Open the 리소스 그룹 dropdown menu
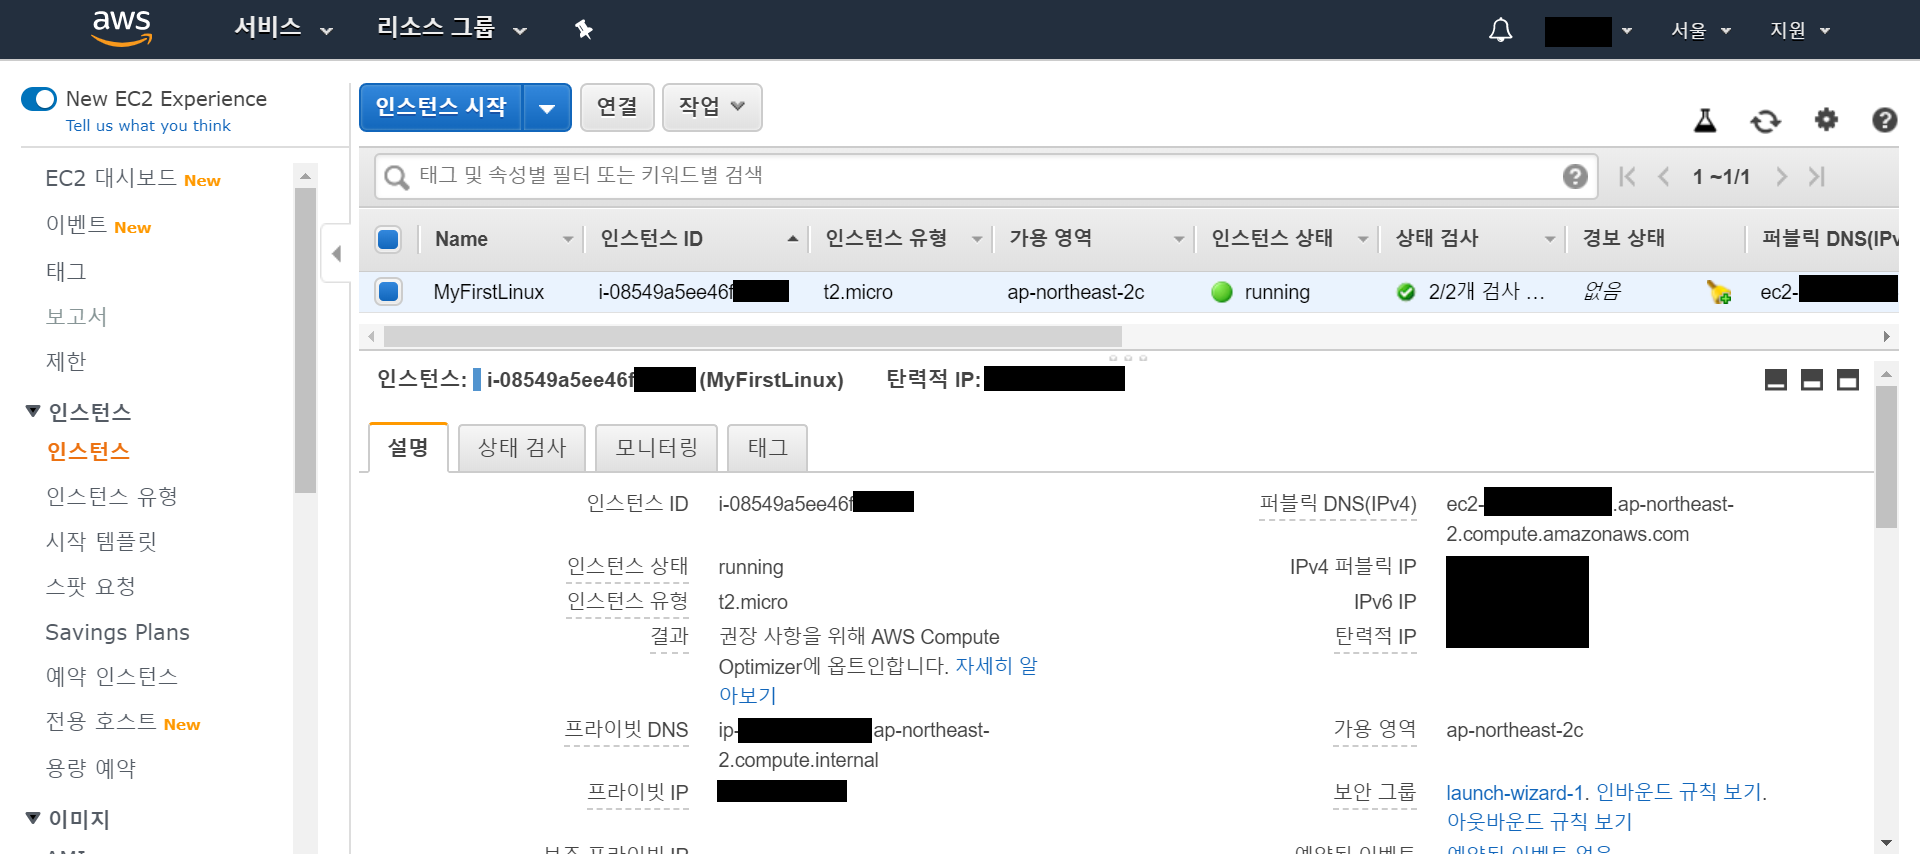 (451, 28)
